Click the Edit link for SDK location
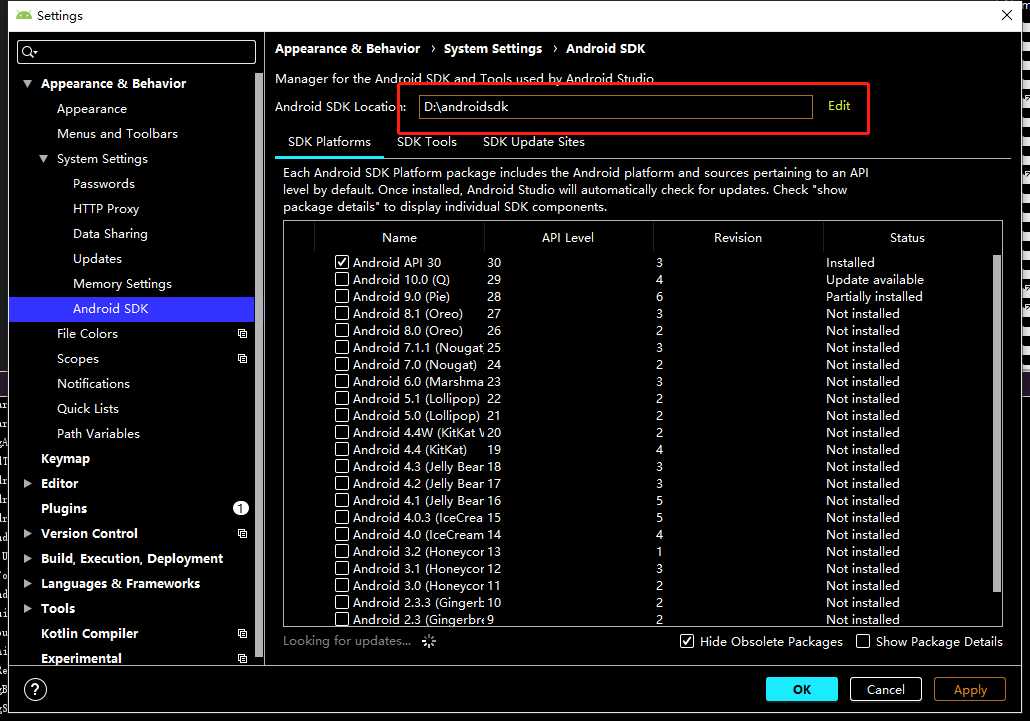This screenshot has height=721, width=1030. point(839,106)
